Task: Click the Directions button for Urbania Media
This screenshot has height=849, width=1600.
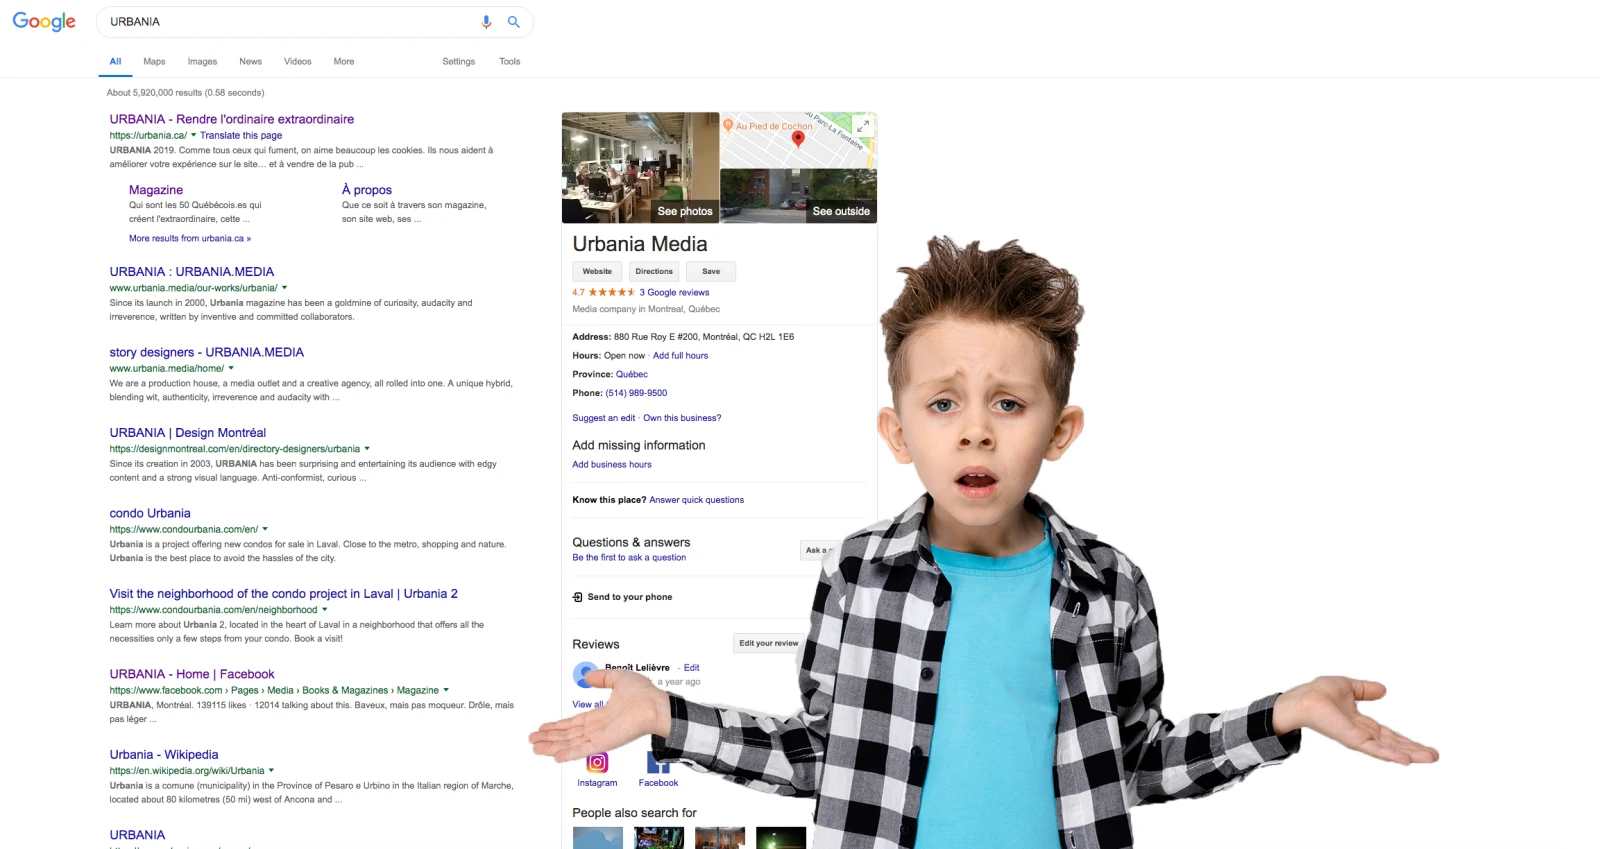Action: (x=654, y=271)
